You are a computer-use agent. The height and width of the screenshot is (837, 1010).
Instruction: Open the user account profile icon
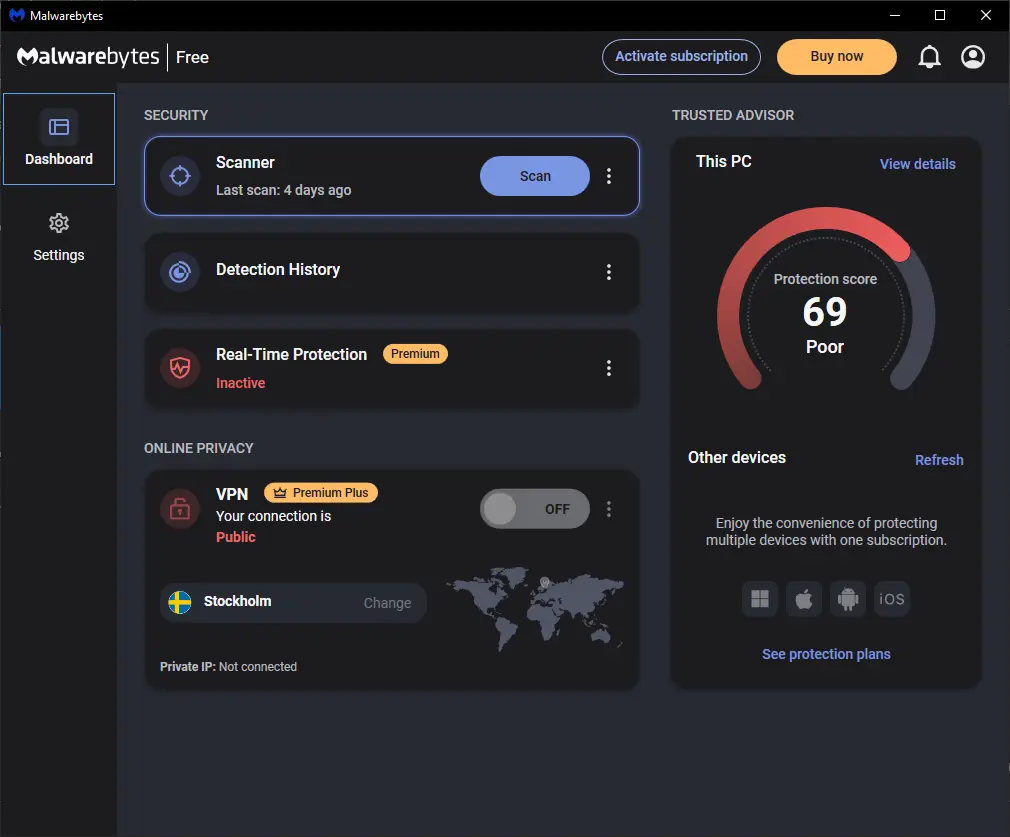[973, 57]
